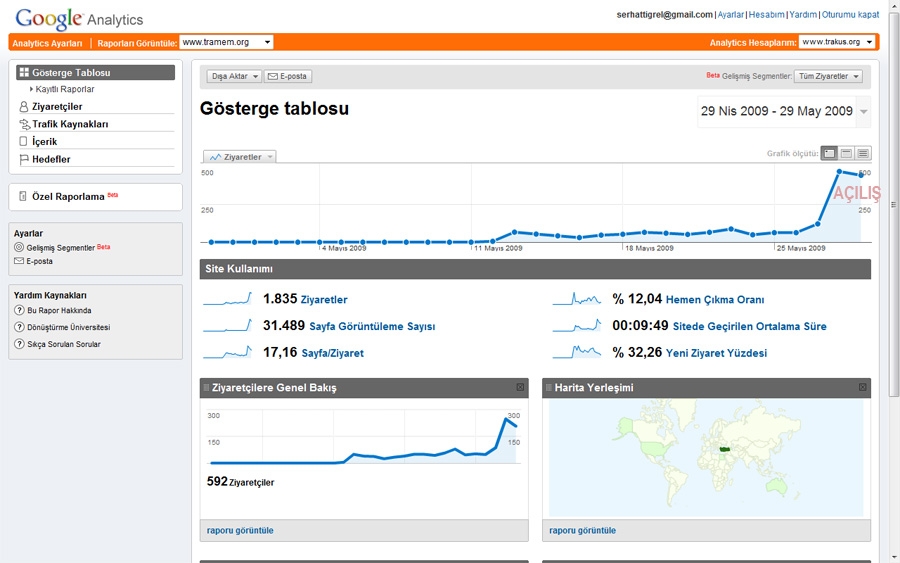
Task: Click the Sitede Geçirilen Ortalama Süre sparkline
Action: pos(577,325)
